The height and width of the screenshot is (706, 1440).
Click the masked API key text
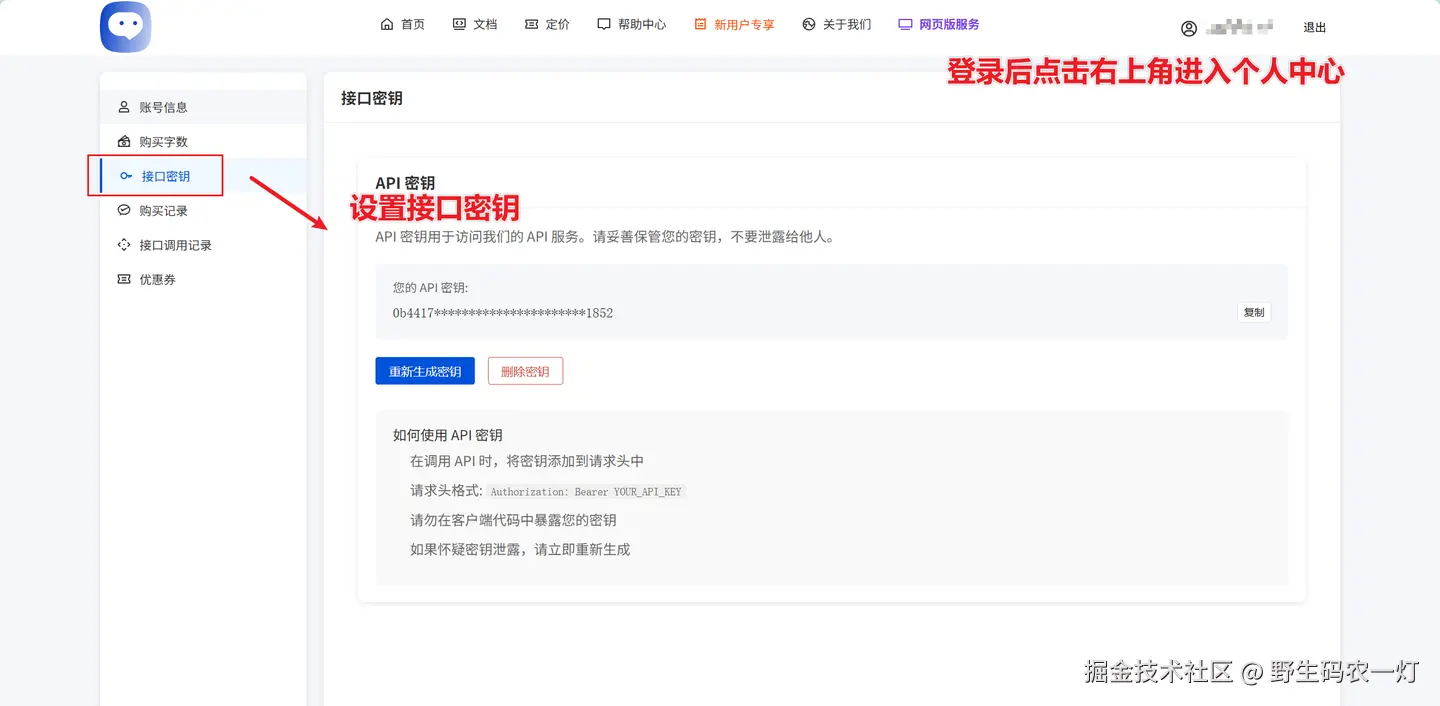click(x=502, y=313)
